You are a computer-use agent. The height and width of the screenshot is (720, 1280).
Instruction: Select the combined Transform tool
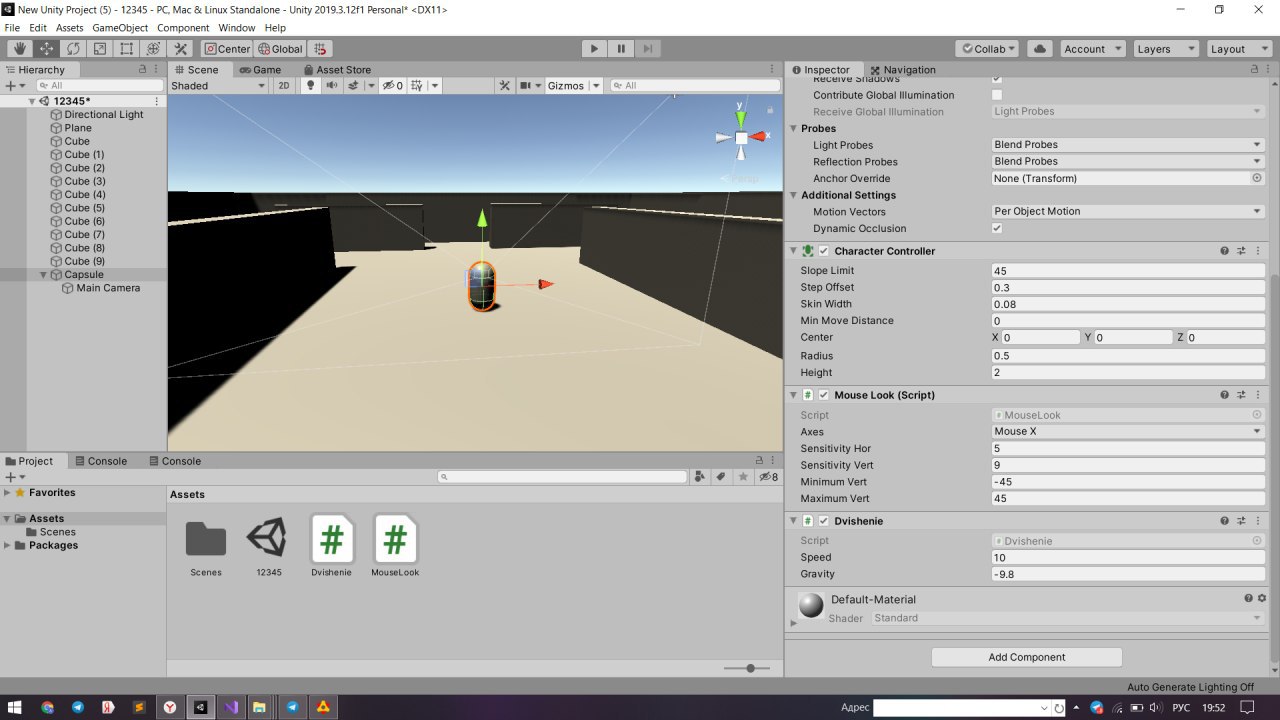click(154, 48)
